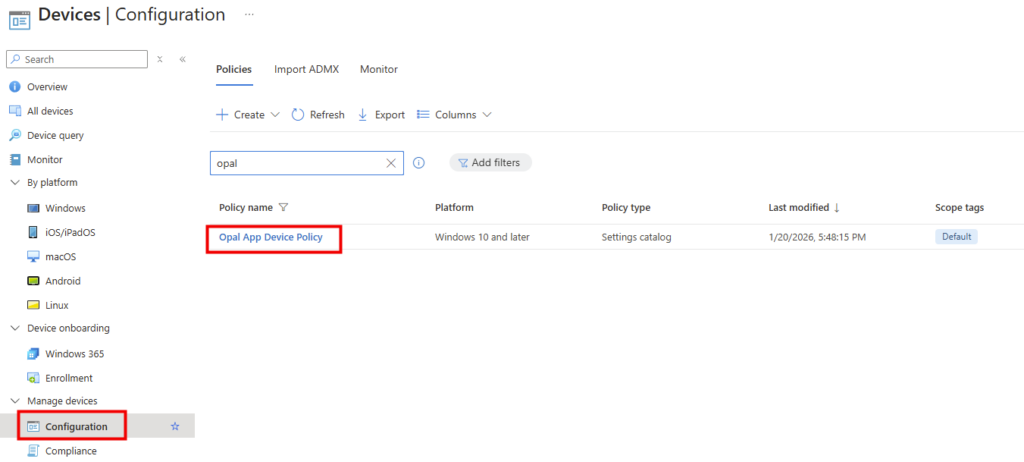Open the more options ellipsis in header
The width and height of the screenshot is (1024, 462).
(x=249, y=14)
